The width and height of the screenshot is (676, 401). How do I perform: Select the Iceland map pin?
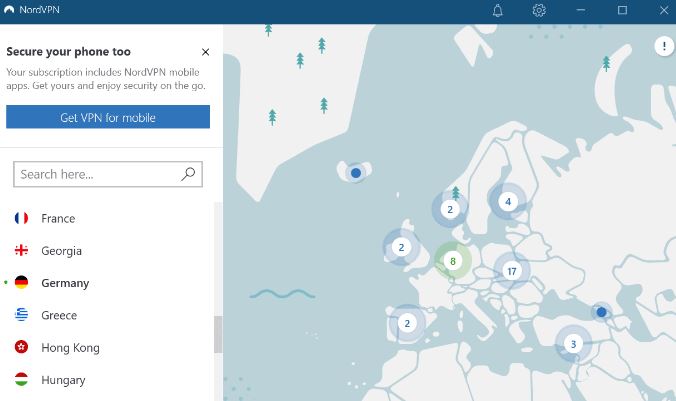[x=356, y=173]
